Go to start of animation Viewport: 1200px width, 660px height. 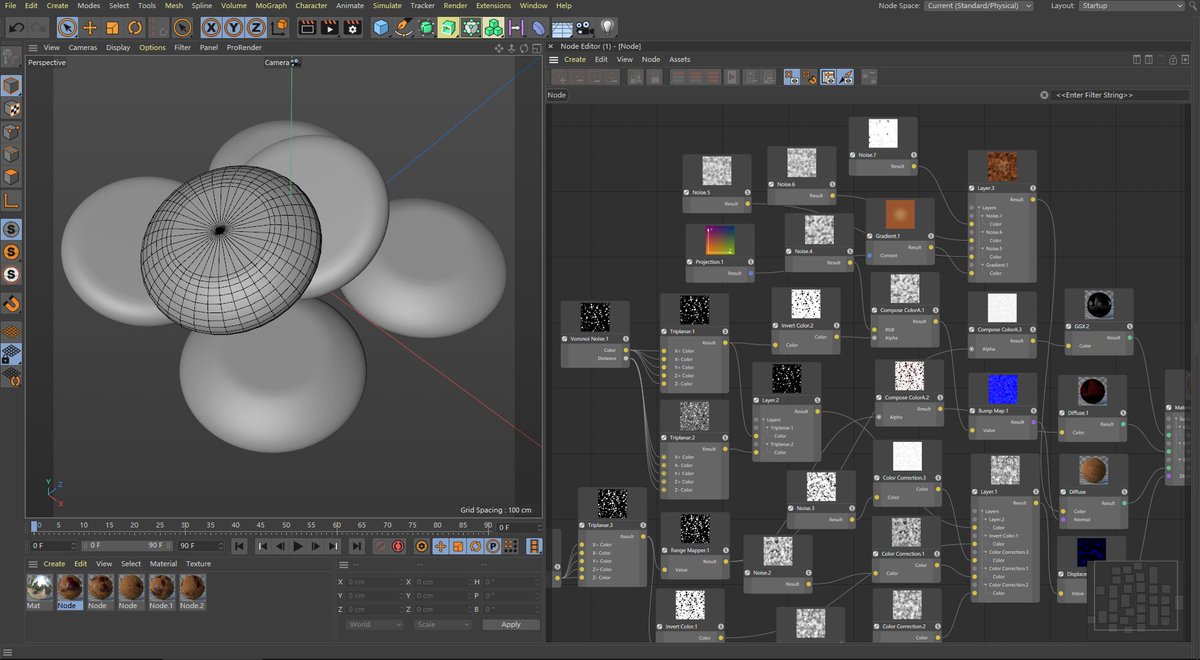239,546
